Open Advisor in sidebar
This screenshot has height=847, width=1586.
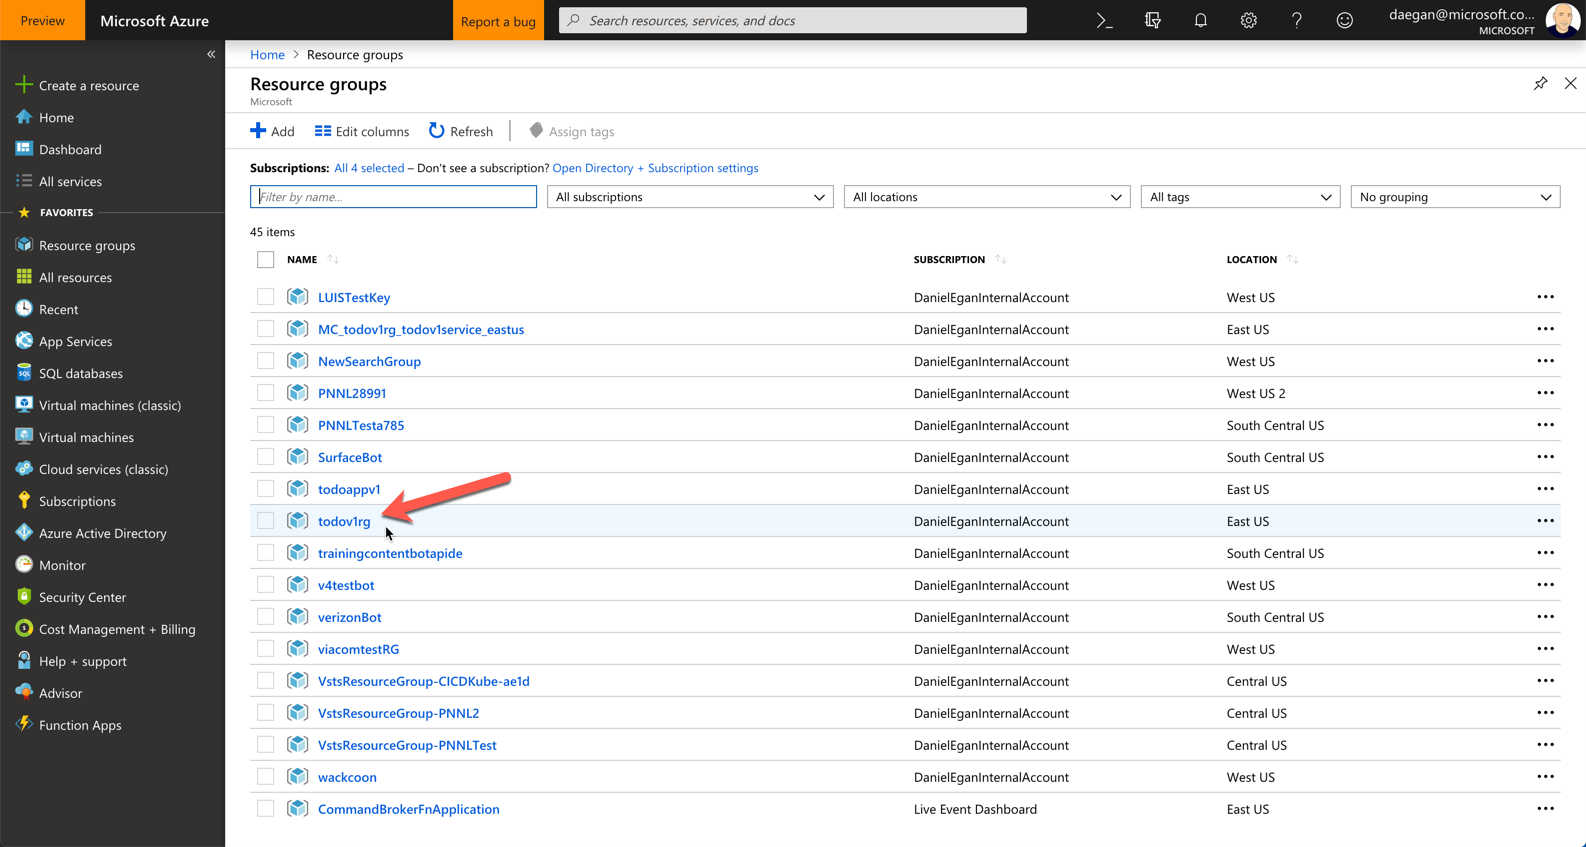point(60,693)
